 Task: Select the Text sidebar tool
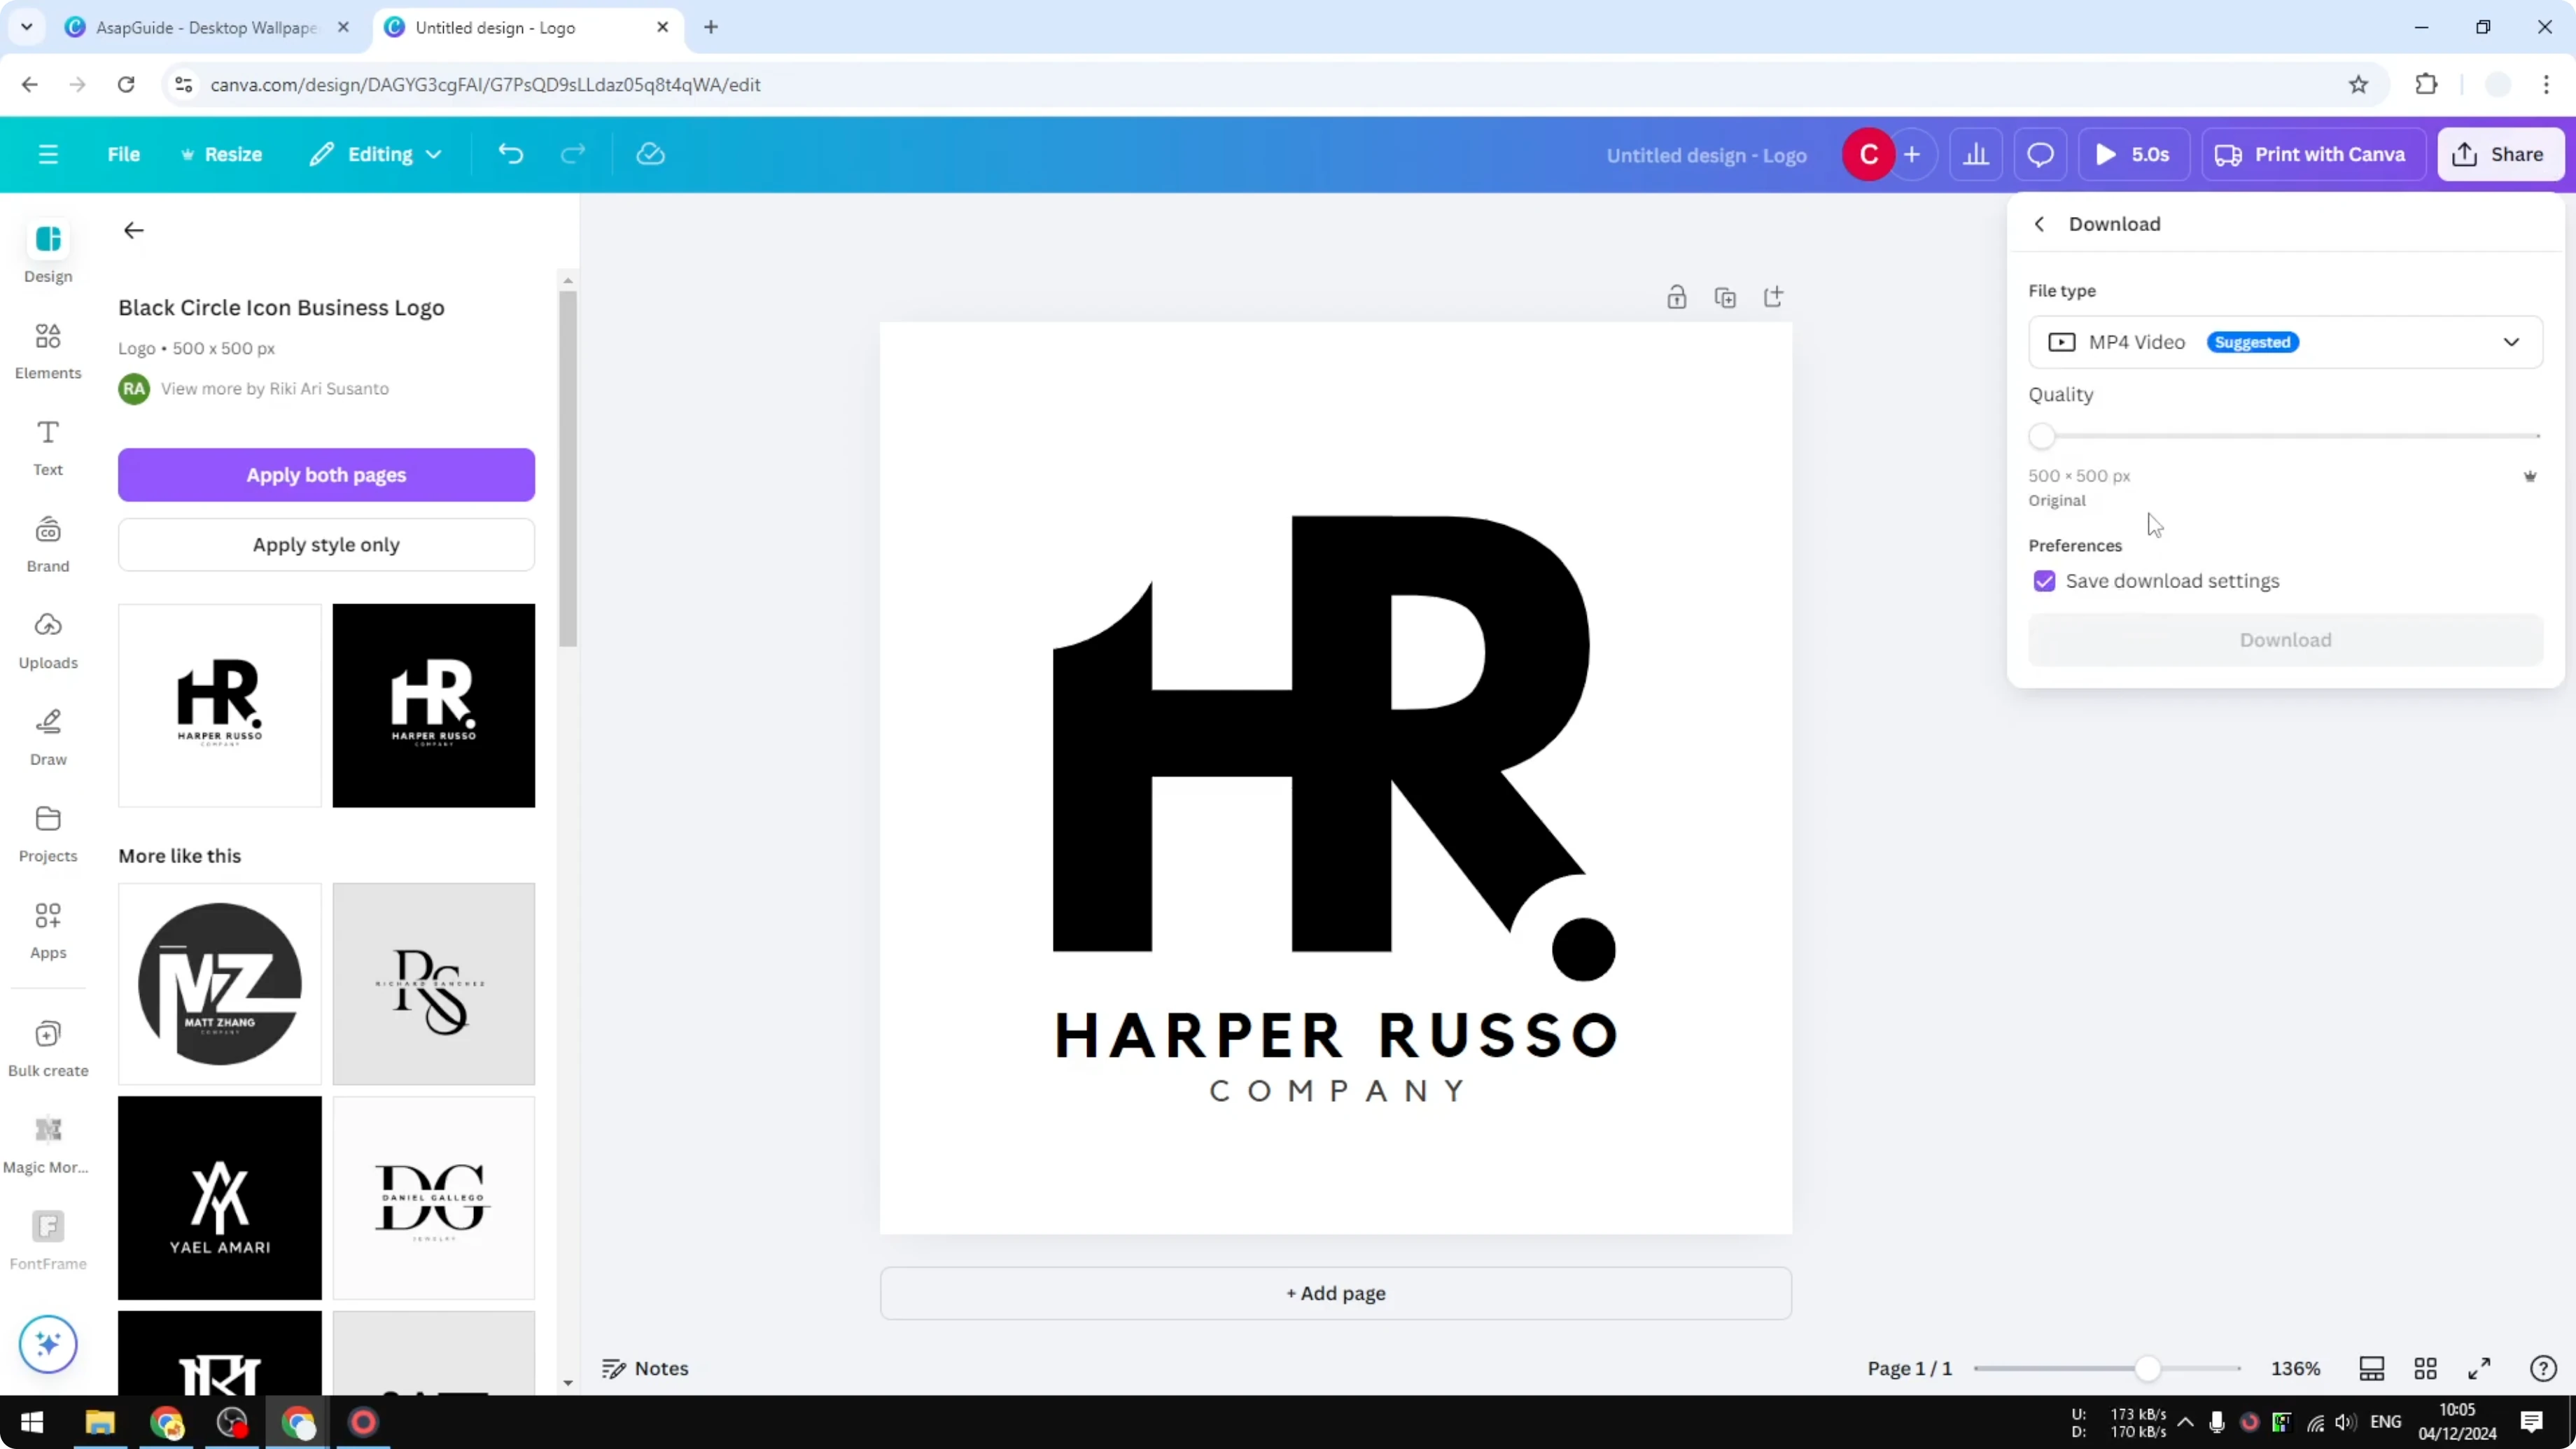tap(47, 447)
